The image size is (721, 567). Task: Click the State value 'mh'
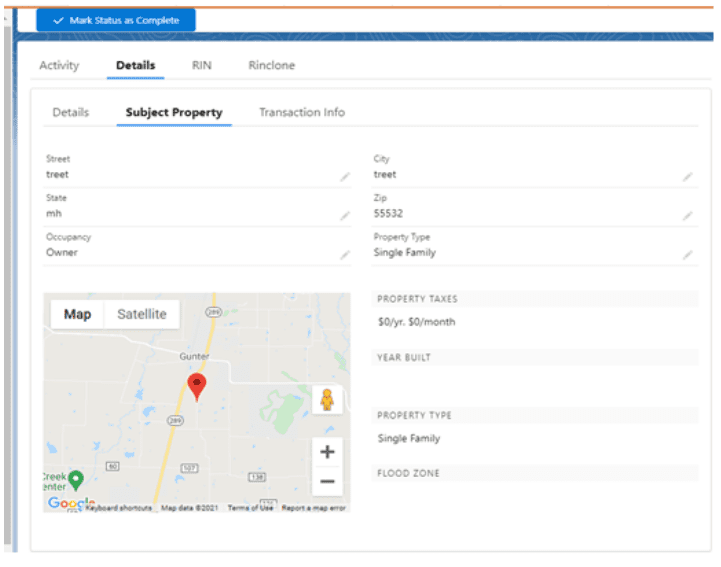click(54, 213)
